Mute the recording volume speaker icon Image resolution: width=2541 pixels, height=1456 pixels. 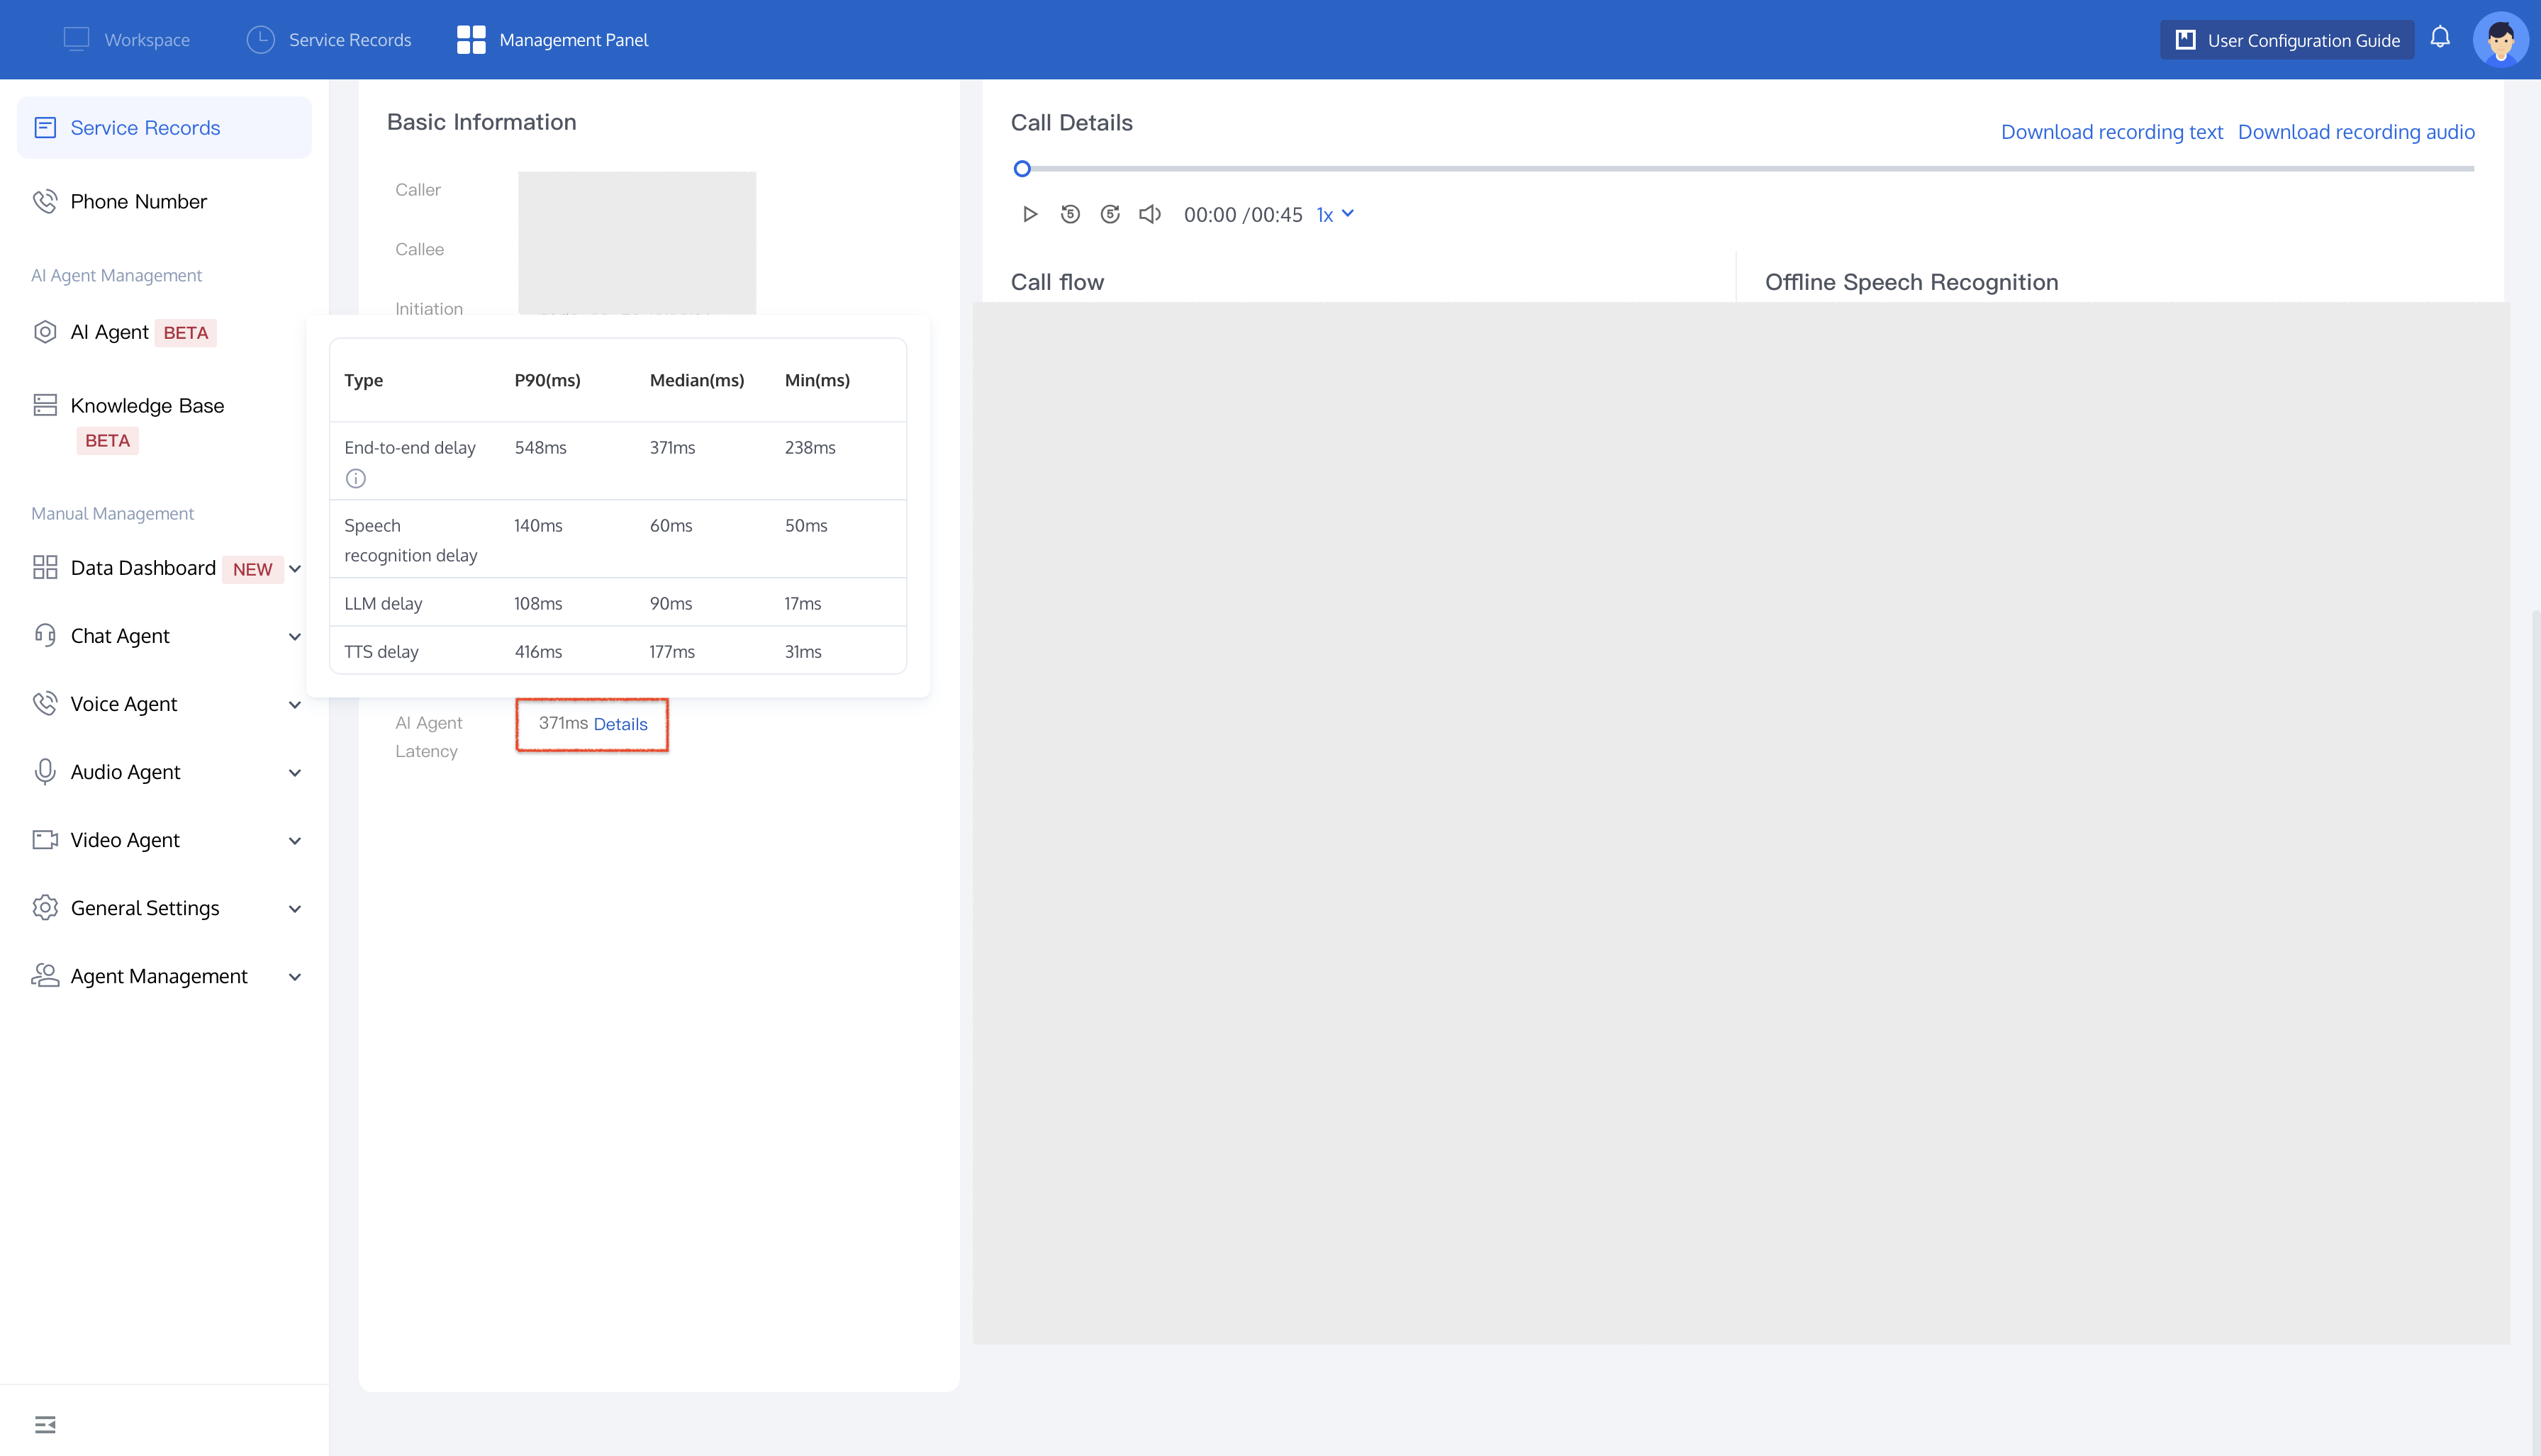(x=1150, y=214)
